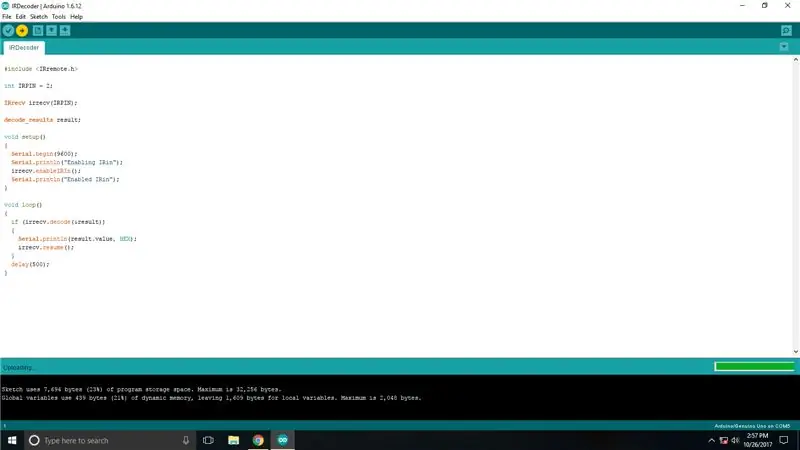Click the 'irrecv.resume();' line

[46, 247]
